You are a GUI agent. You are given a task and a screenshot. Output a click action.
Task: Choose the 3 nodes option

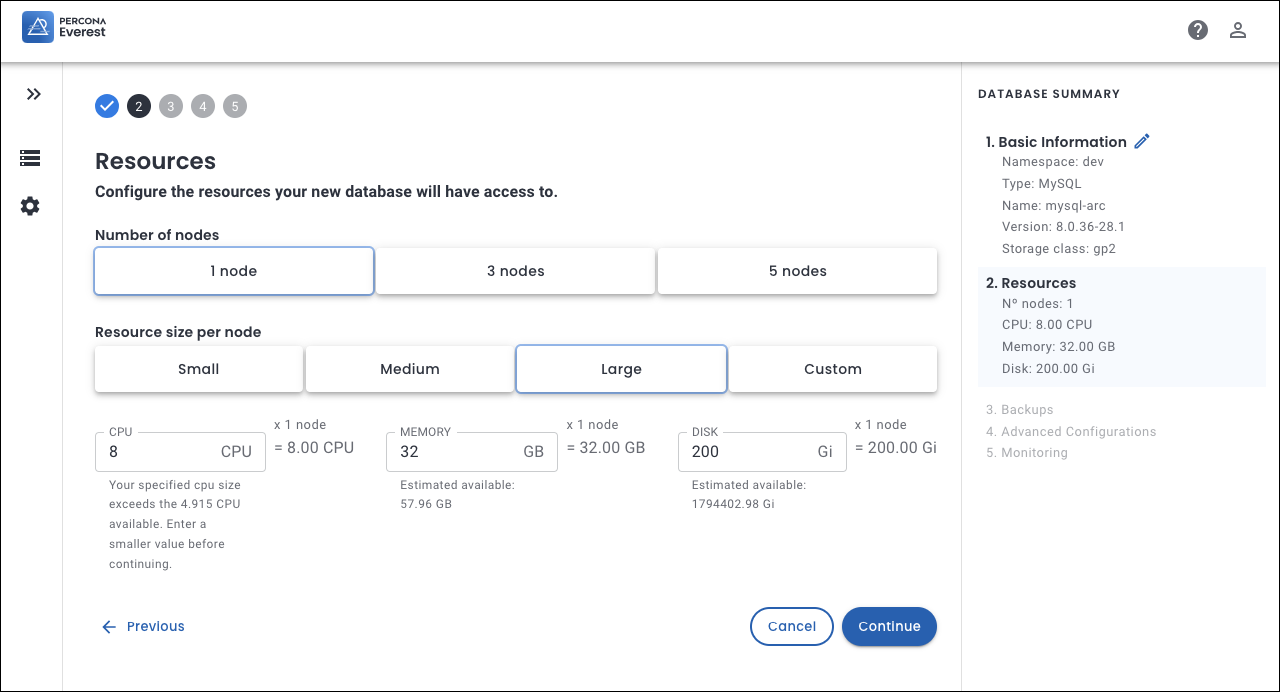pyautogui.click(x=515, y=271)
